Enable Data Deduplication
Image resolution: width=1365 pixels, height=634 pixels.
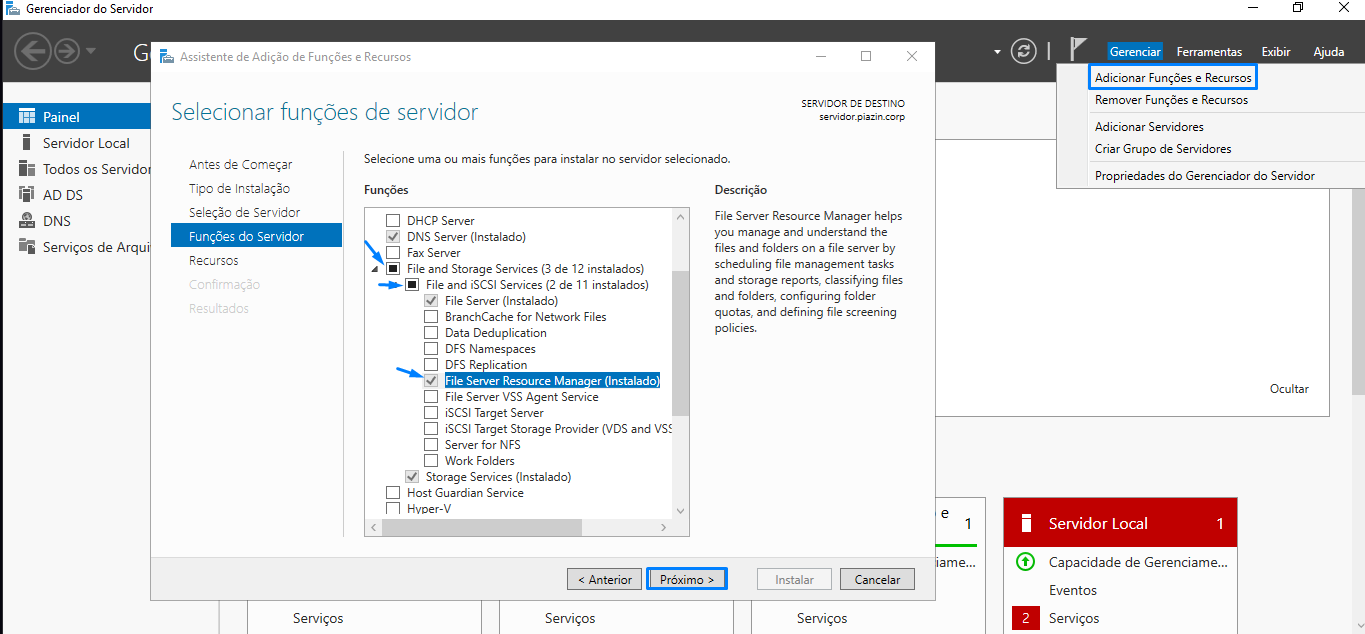(431, 332)
